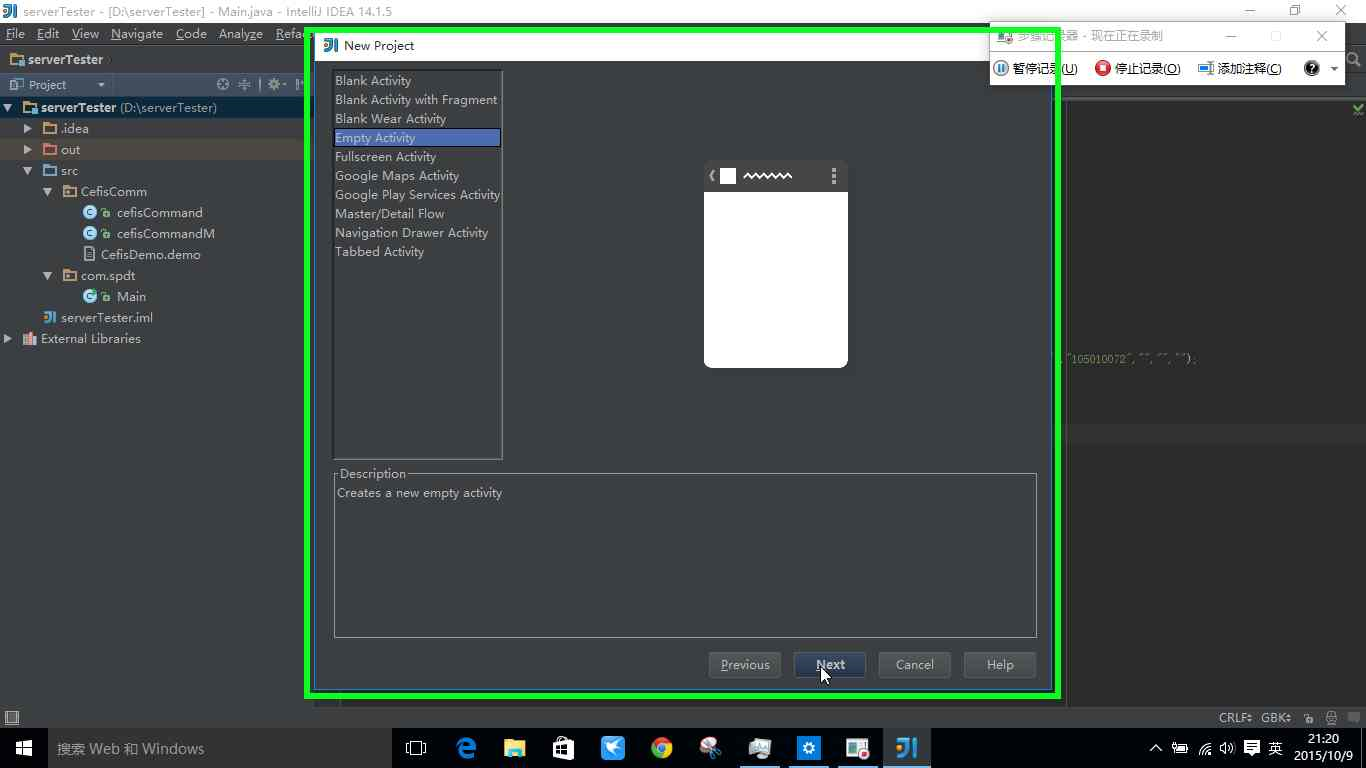Viewport: 1366px width, 768px height.
Task: Click the IntelliJ IDEA taskbar icon
Action: [x=907, y=748]
